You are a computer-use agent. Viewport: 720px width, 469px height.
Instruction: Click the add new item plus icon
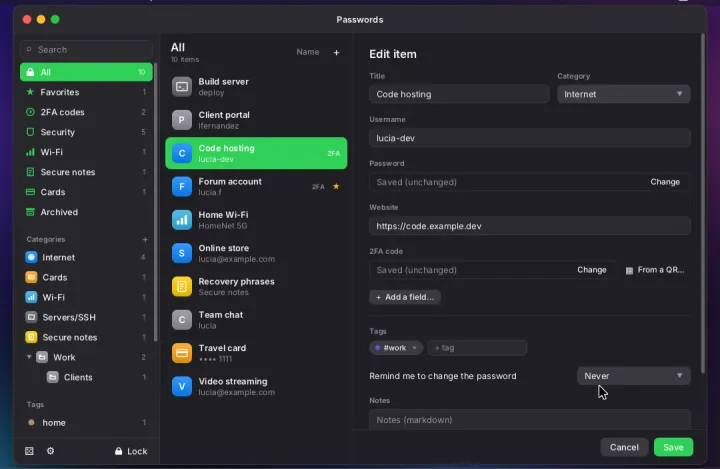tap(336, 52)
